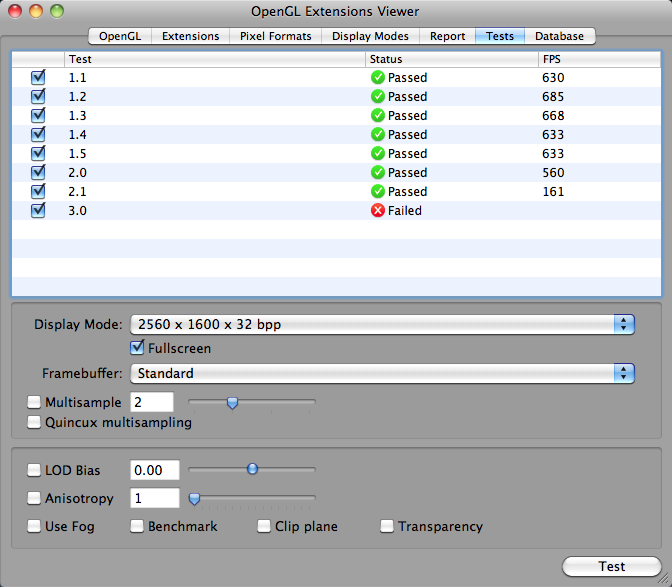Open the Pixel Formats tab
Image resolution: width=672 pixels, height=587 pixels.
[x=275, y=36]
